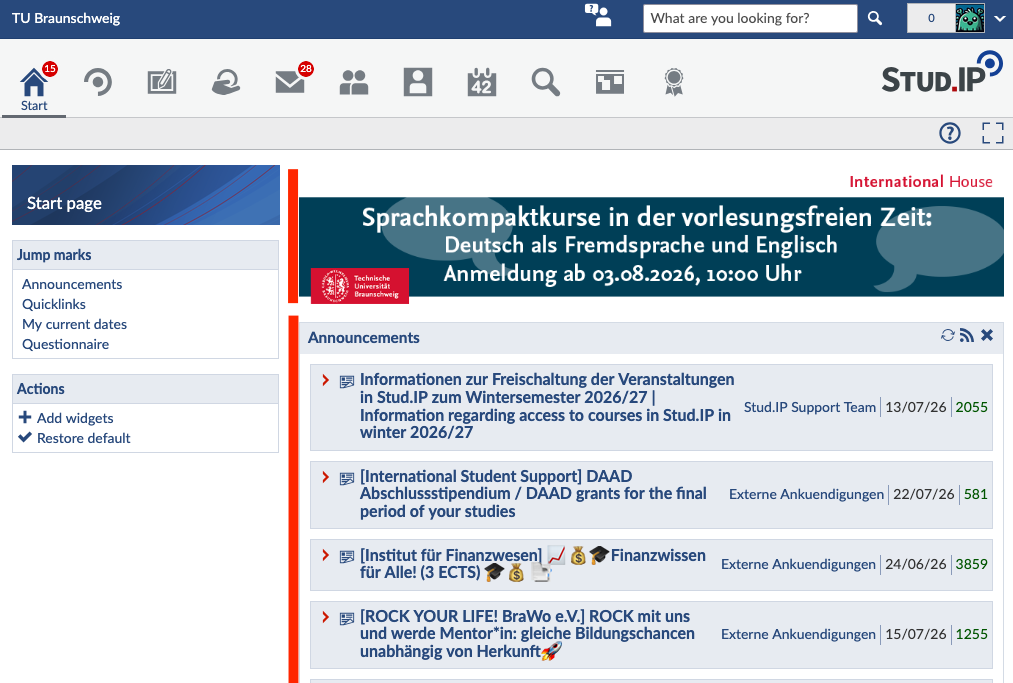Open the Community people icon
Screen dimensions: 1013x683
[354, 82]
